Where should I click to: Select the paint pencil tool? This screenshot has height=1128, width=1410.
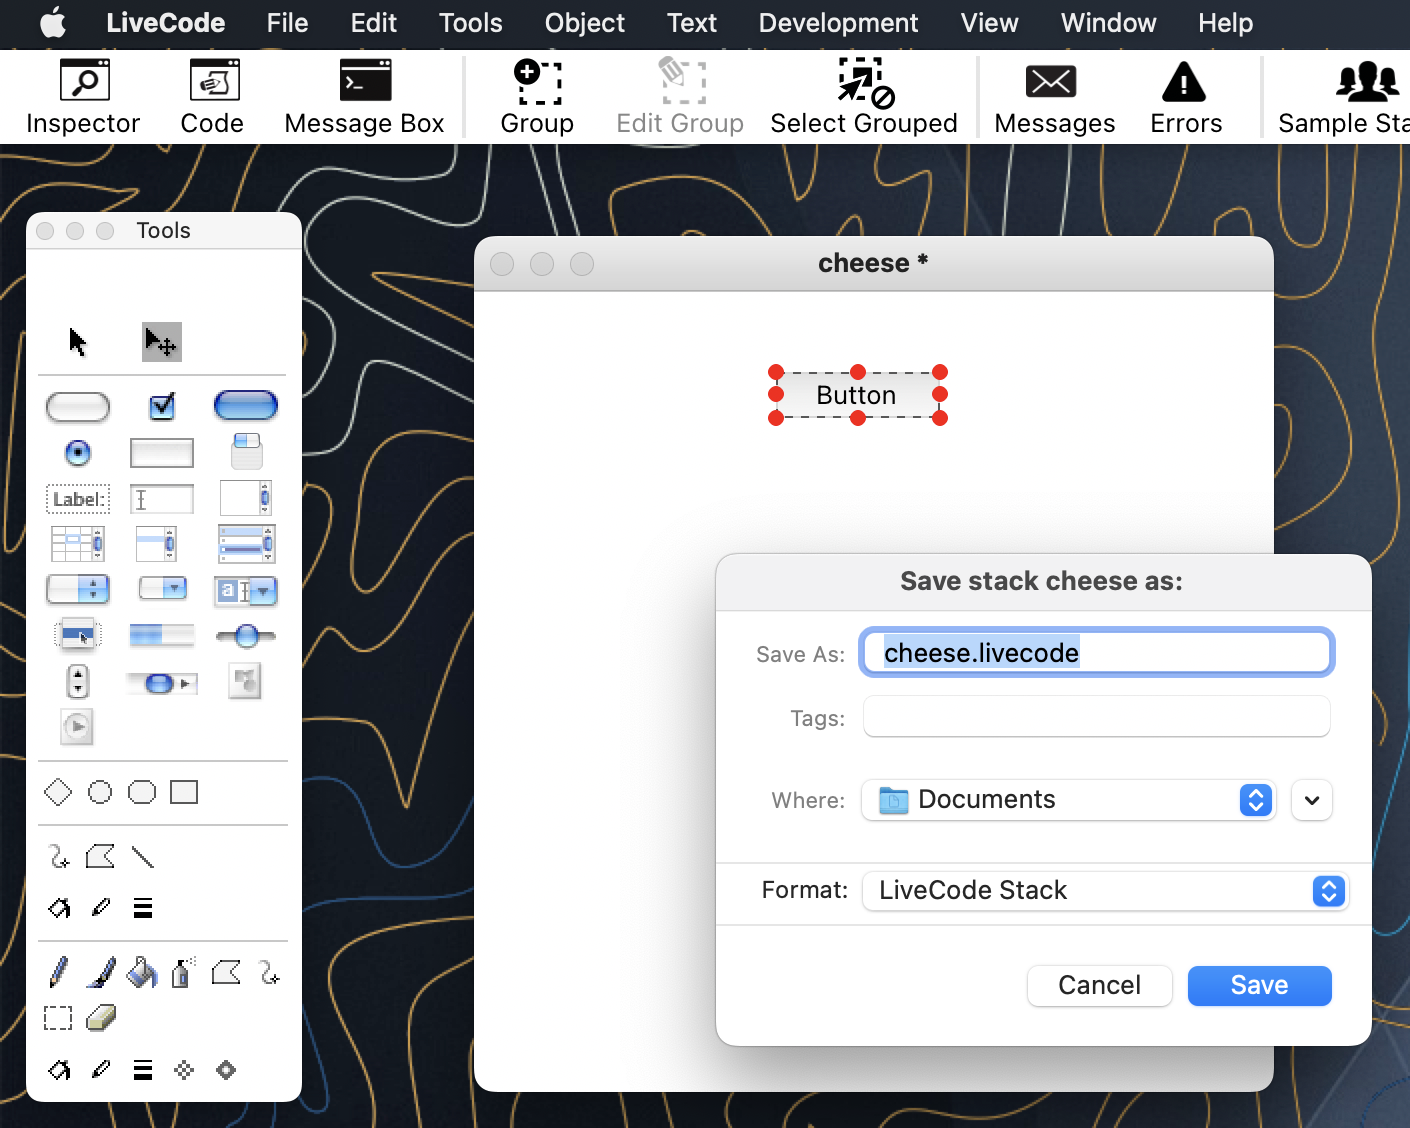(58, 972)
